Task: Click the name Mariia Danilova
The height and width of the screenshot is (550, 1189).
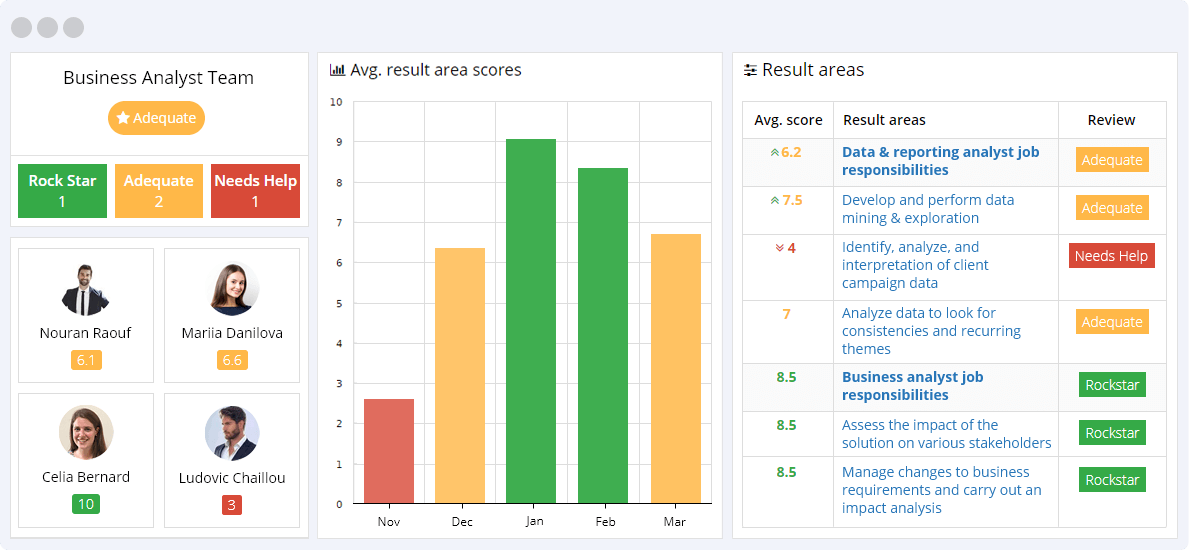Action: (x=232, y=333)
